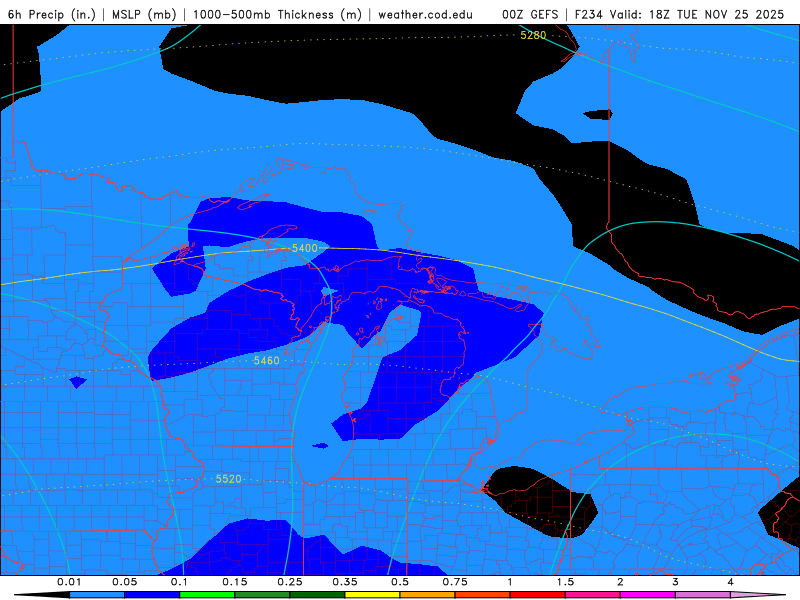The image size is (800, 600).
Task: Select the 'F234' forecast hour label
Action: click(x=590, y=14)
